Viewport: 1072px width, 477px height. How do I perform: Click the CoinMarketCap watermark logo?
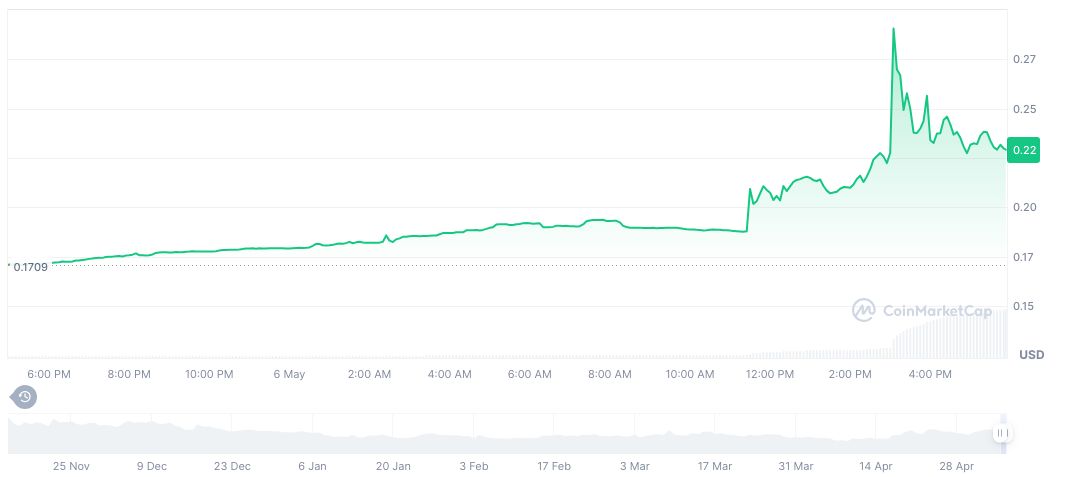[921, 311]
